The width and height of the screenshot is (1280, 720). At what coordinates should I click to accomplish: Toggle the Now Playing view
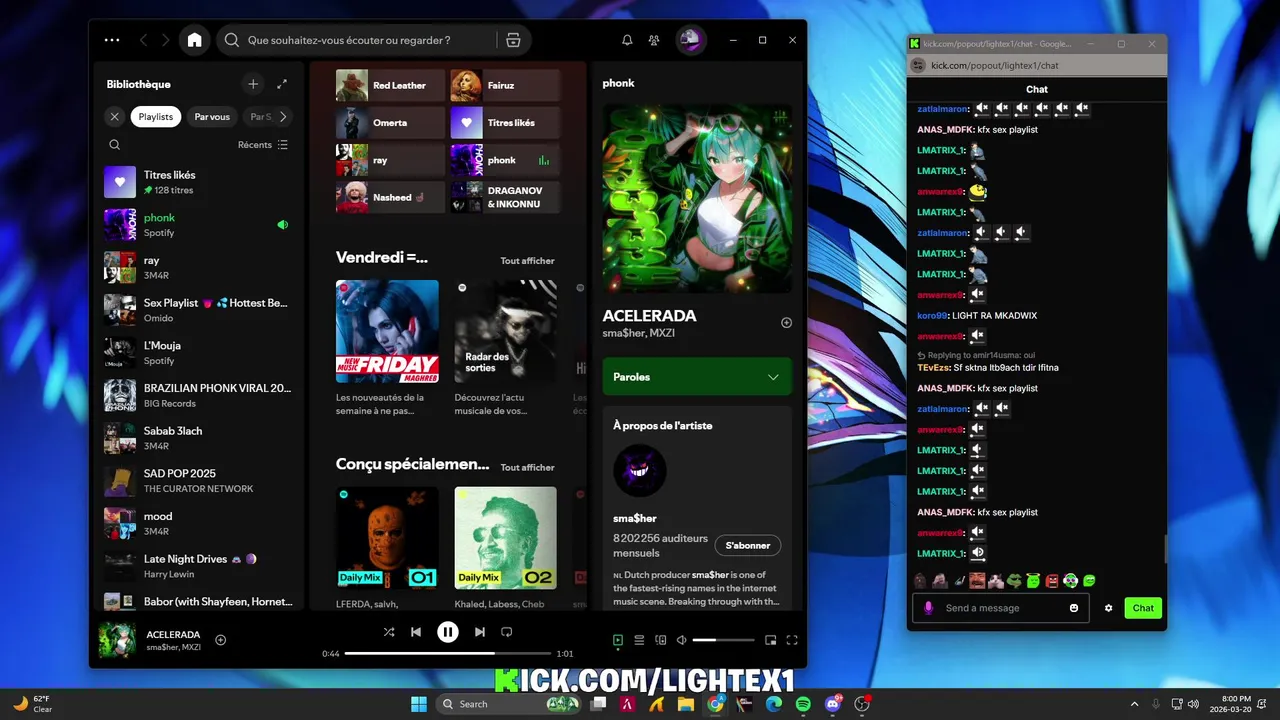tap(618, 640)
